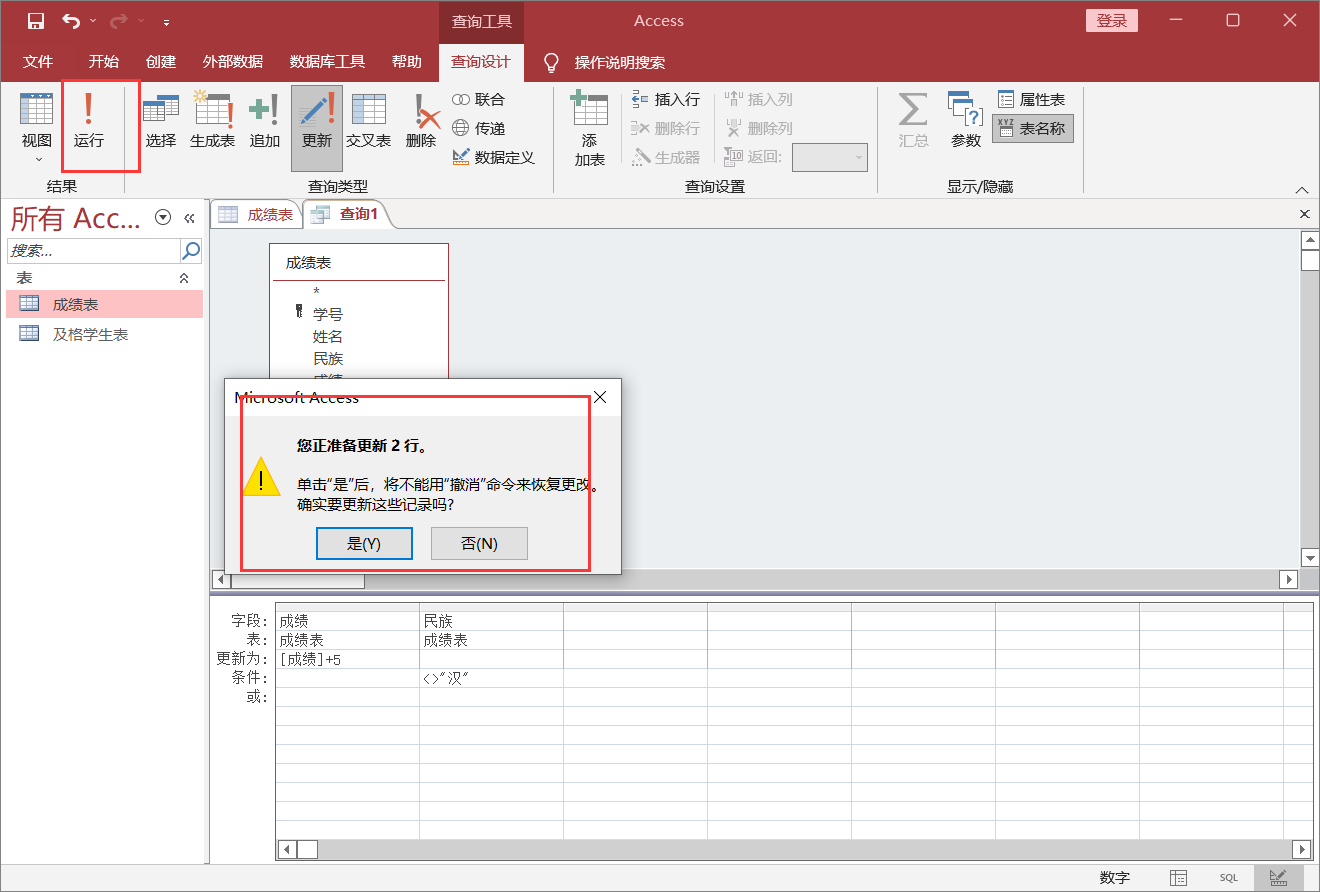
Task: Switch to 成绩表 document tab
Action: 256,214
